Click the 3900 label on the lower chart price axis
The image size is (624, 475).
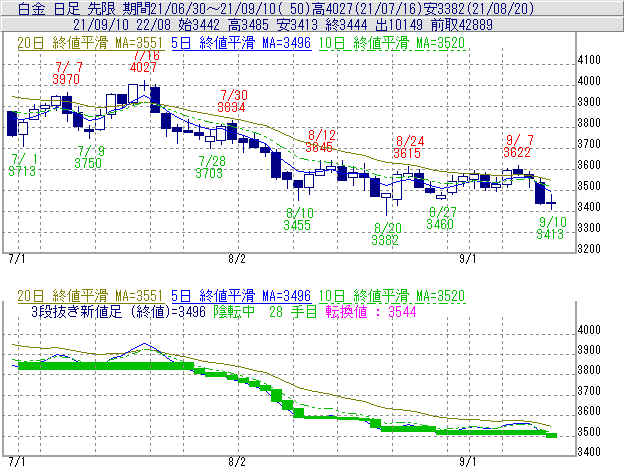click(x=589, y=350)
